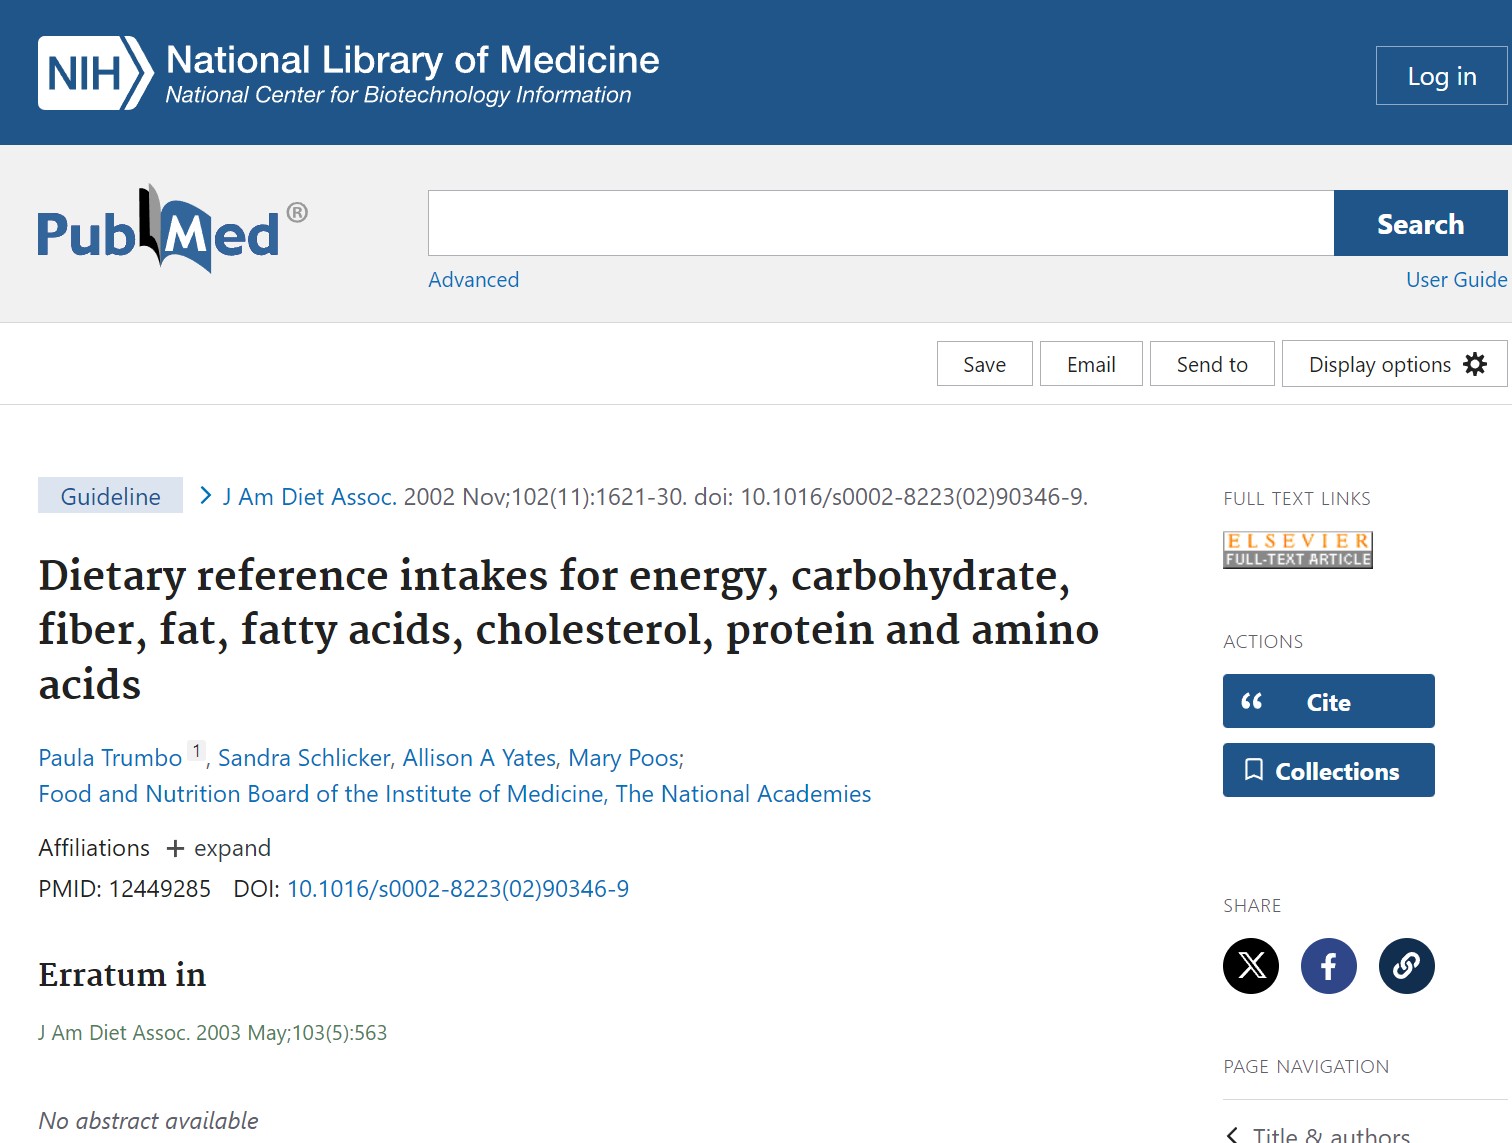The width and height of the screenshot is (1512, 1143).
Task: Open the DOI link for the article
Action: (x=457, y=889)
